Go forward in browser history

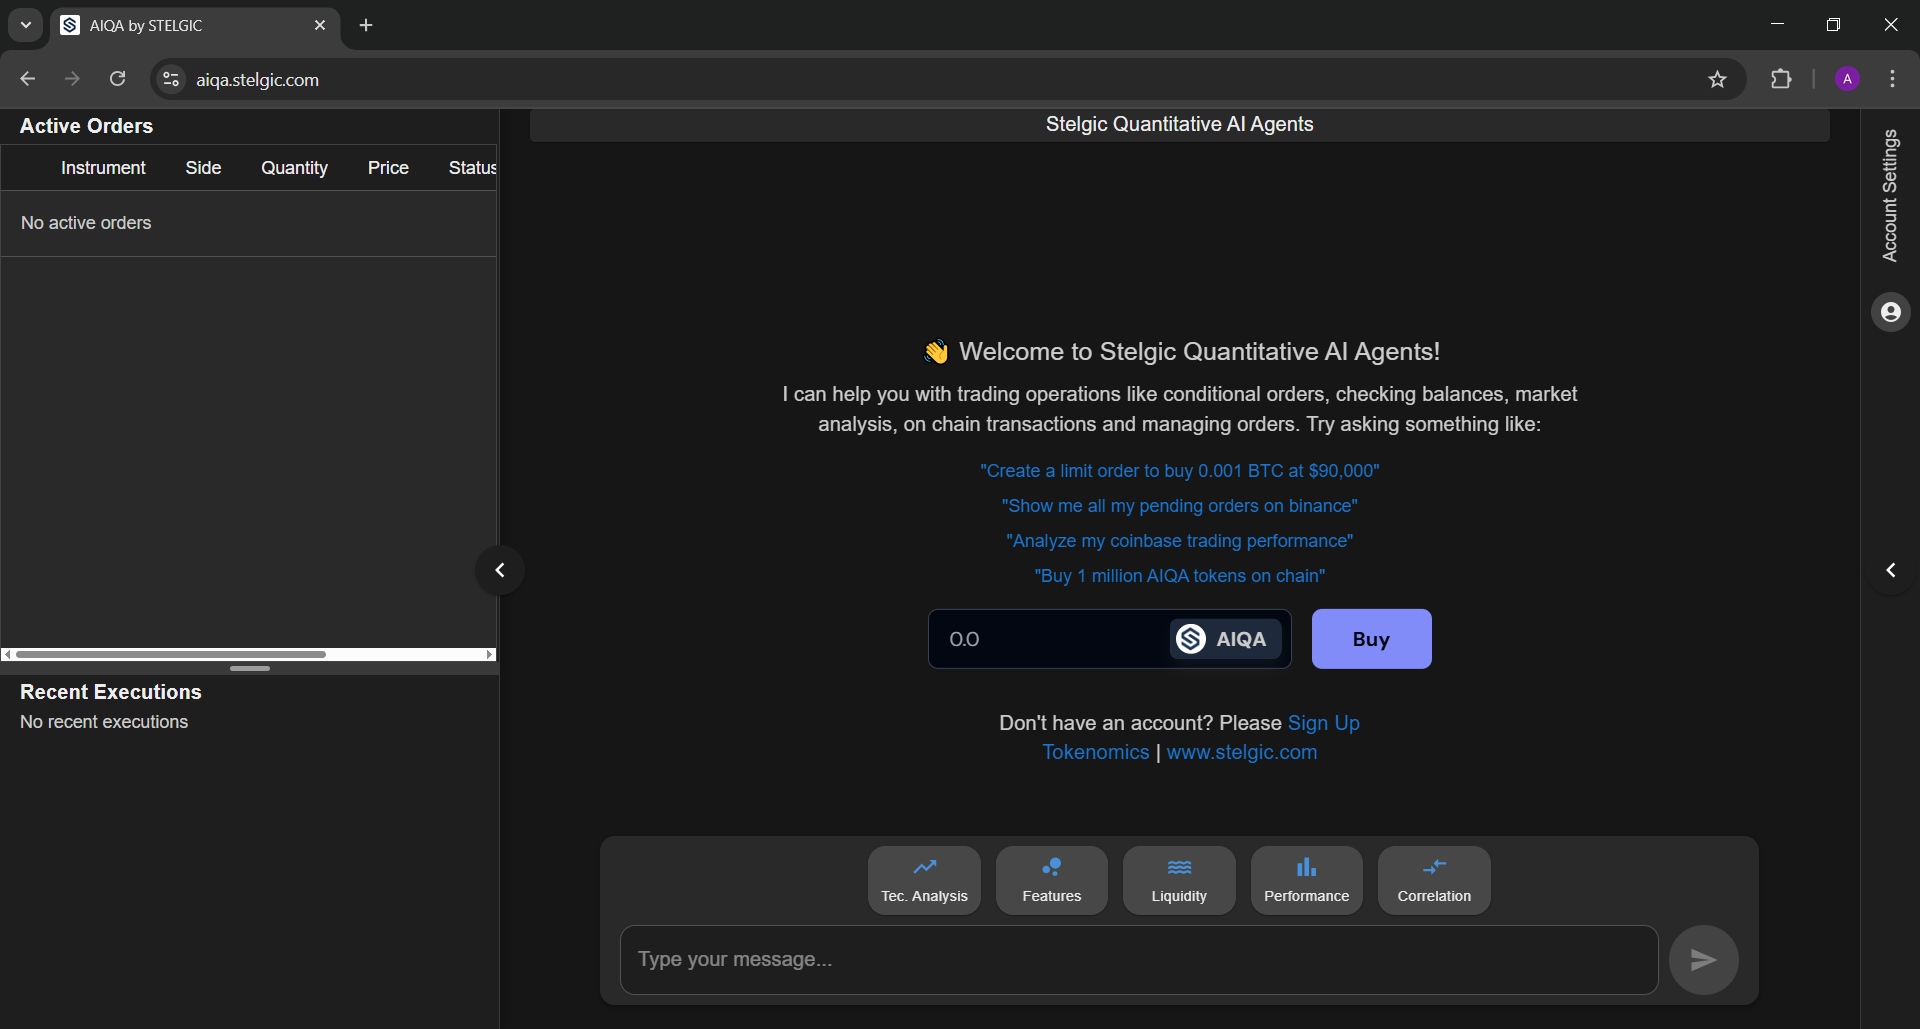tap(72, 79)
